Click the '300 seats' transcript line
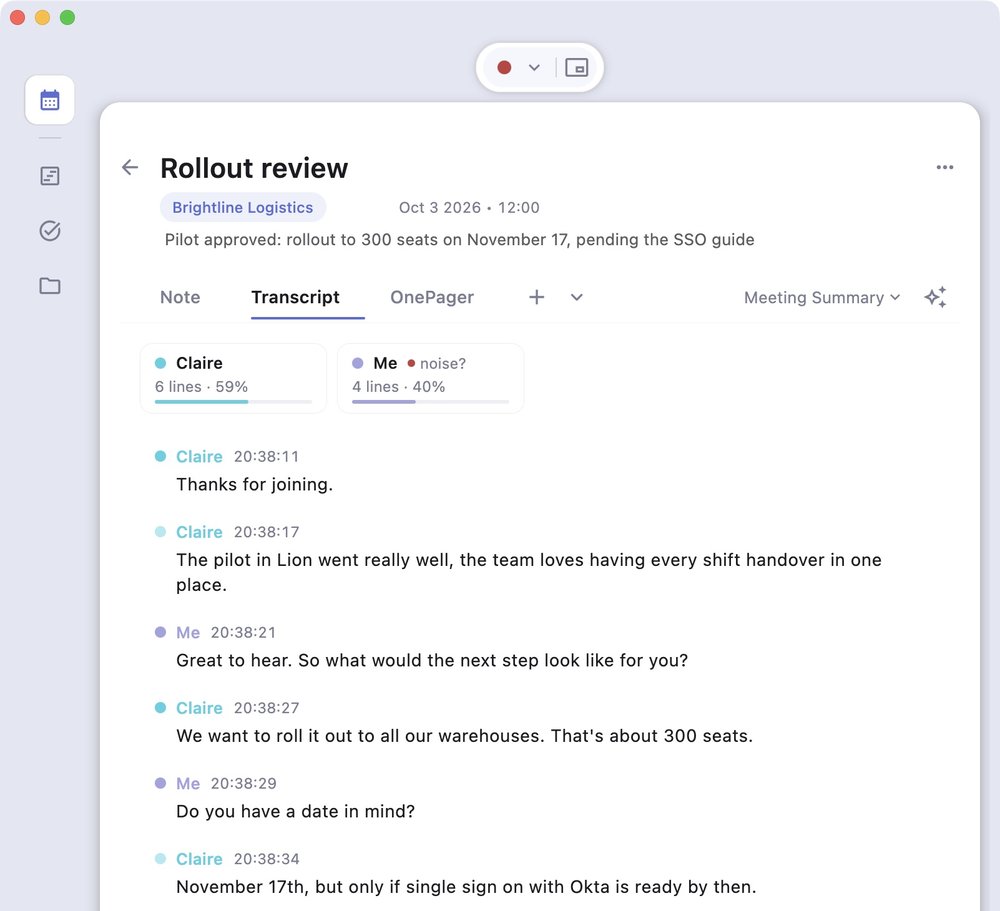This screenshot has width=1000, height=911. (x=464, y=736)
